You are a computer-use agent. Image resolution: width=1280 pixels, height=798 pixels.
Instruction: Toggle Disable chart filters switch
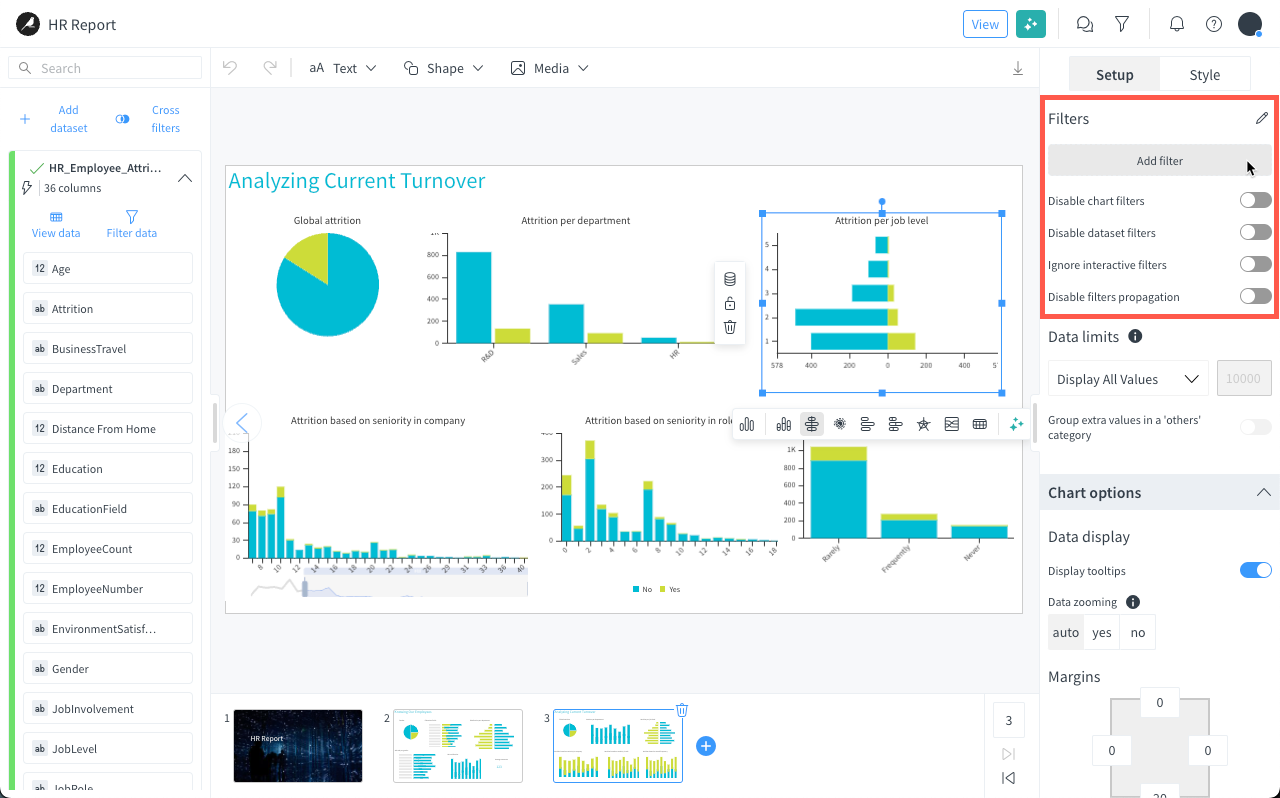[1255, 201]
